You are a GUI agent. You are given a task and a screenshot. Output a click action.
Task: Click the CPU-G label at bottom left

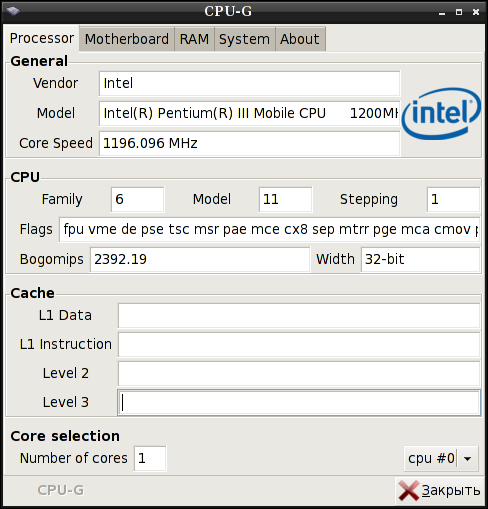(61, 490)
